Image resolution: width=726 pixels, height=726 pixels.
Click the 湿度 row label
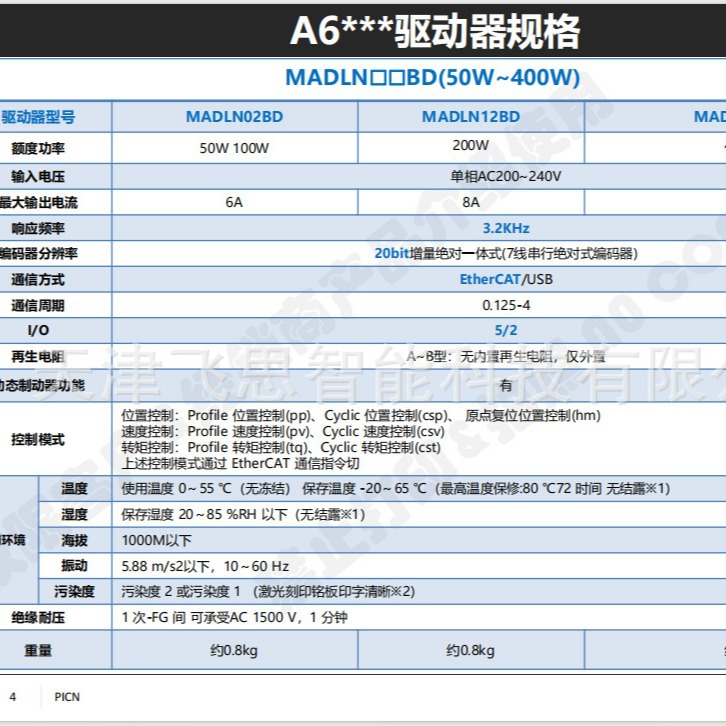pyautogui.click(x=75, y=514)
